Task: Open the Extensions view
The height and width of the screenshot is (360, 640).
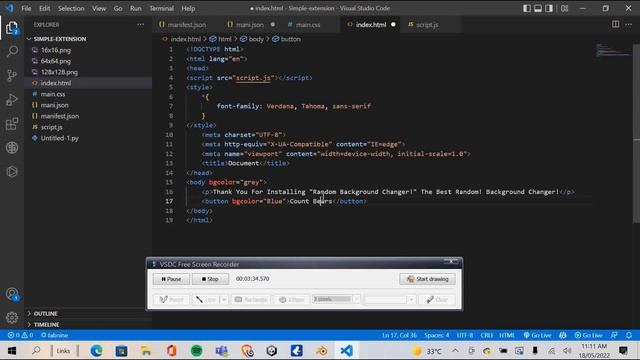Action: click(12, 124)
